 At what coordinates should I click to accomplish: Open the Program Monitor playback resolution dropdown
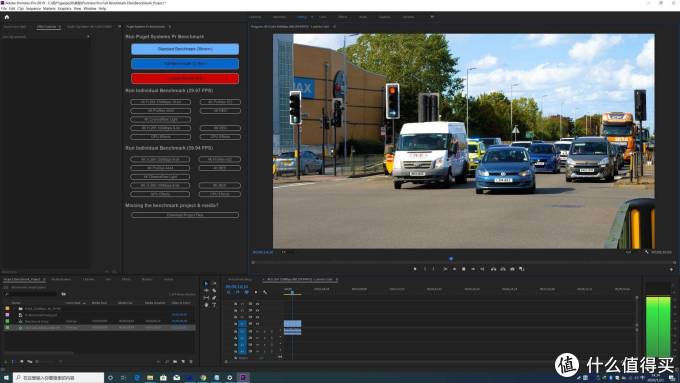(628, 252)
